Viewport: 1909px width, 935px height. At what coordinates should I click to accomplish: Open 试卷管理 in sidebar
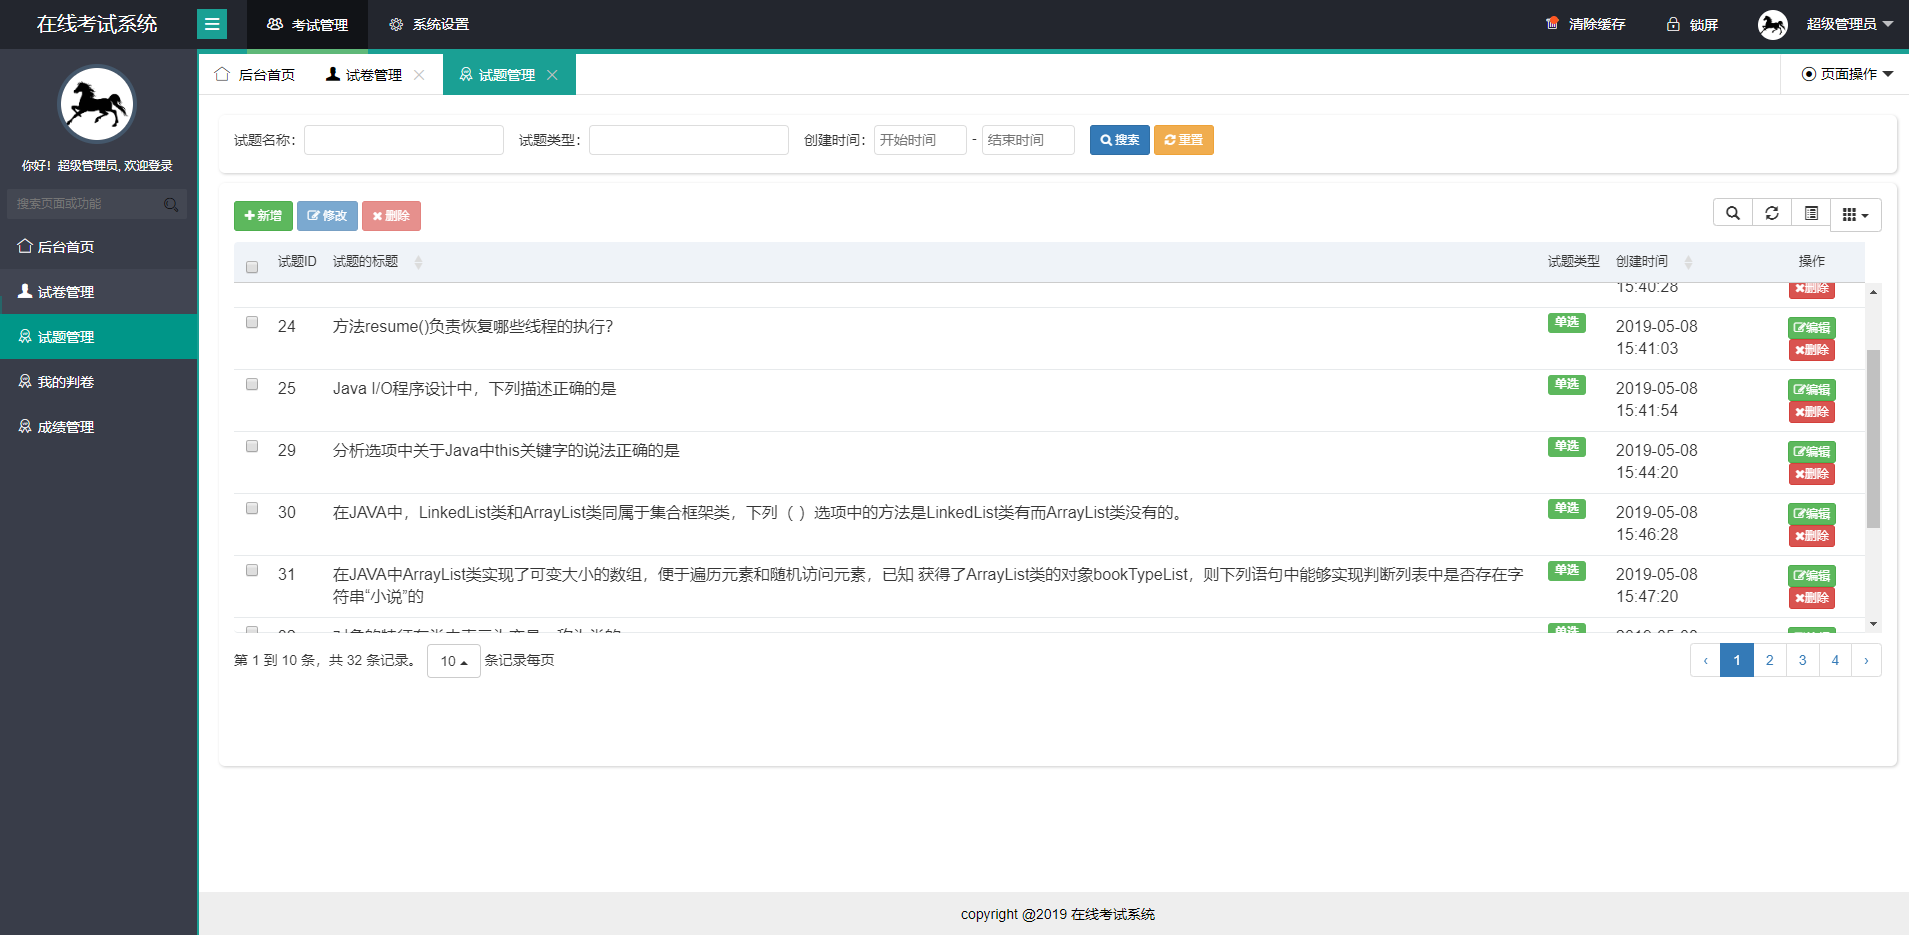(99, 292)
